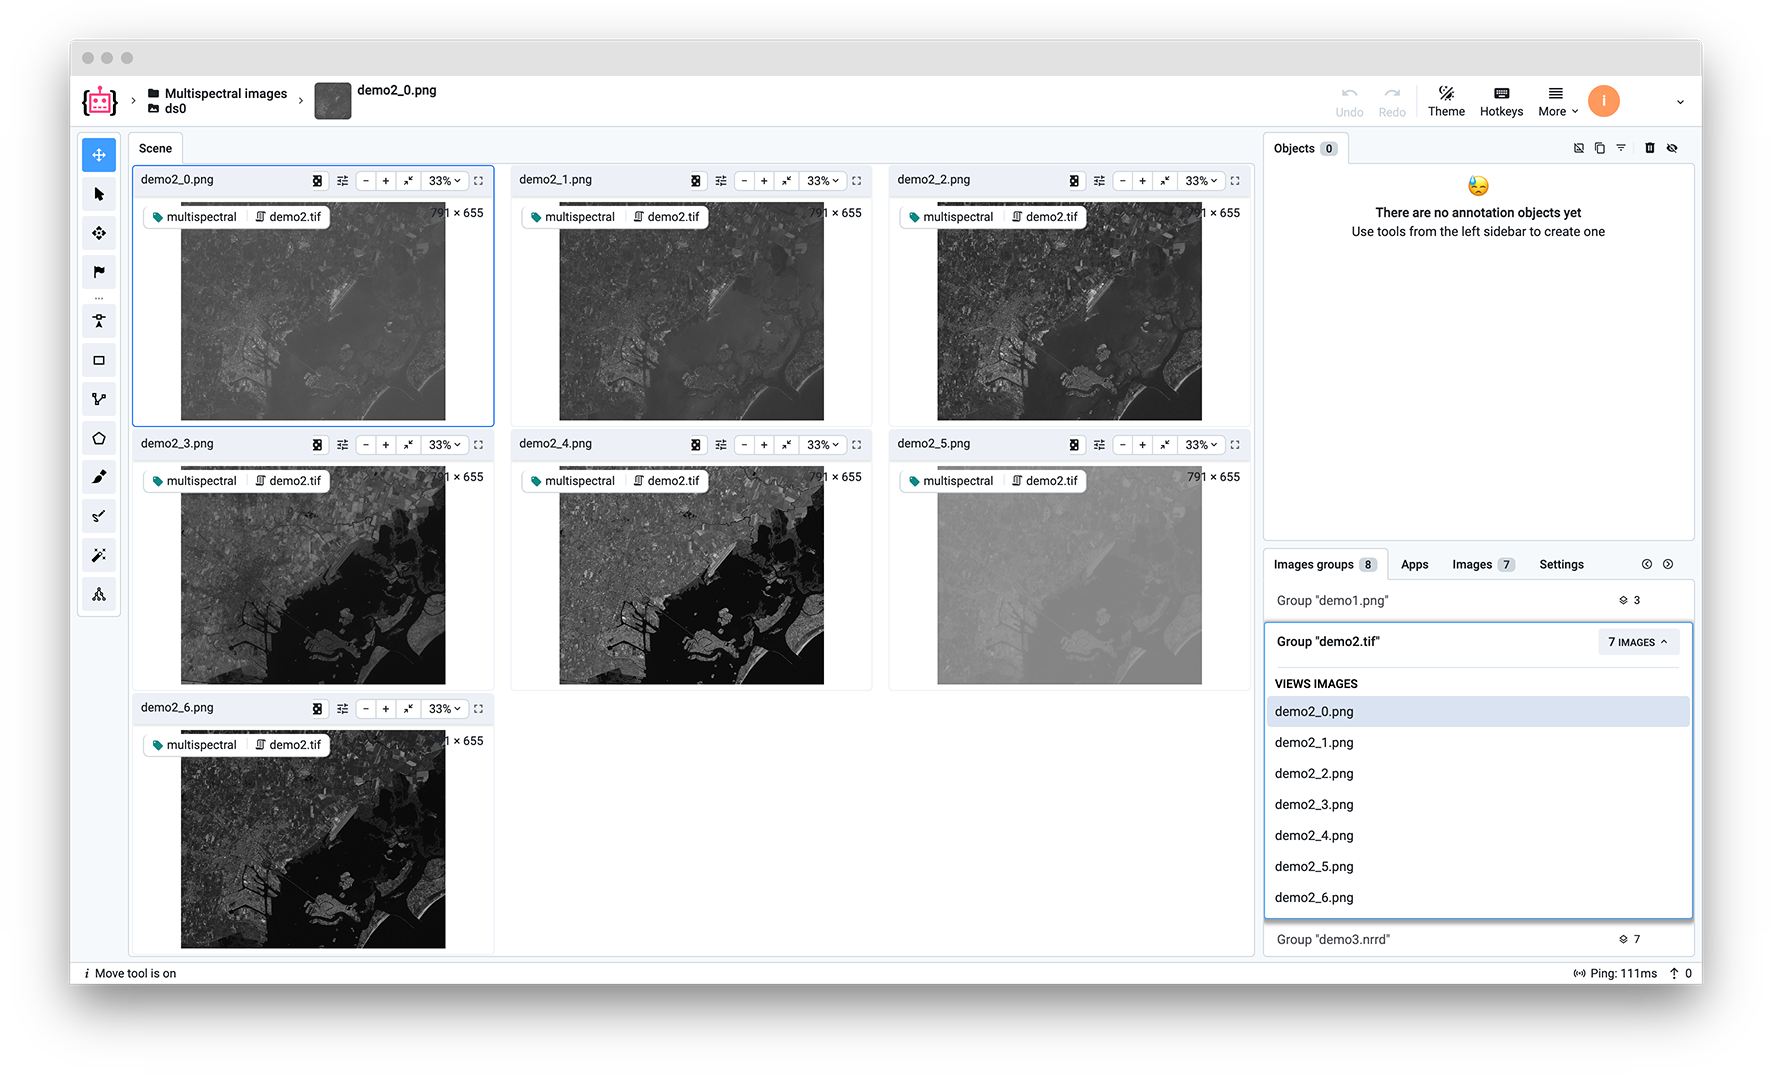The image size is (1772, 1084).
Task: Delete objects using the trash icon
Action: click(x=1650, y=148)
